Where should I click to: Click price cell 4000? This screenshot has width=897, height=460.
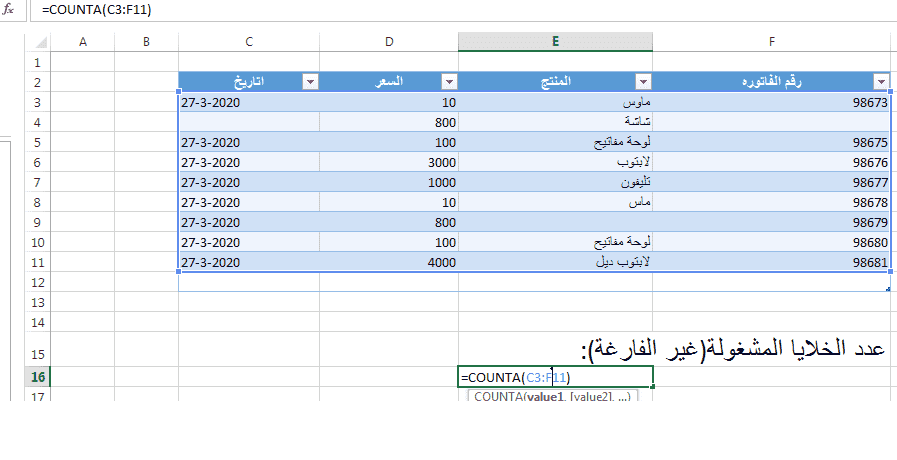pyautogui.click(x=389, y=263)
